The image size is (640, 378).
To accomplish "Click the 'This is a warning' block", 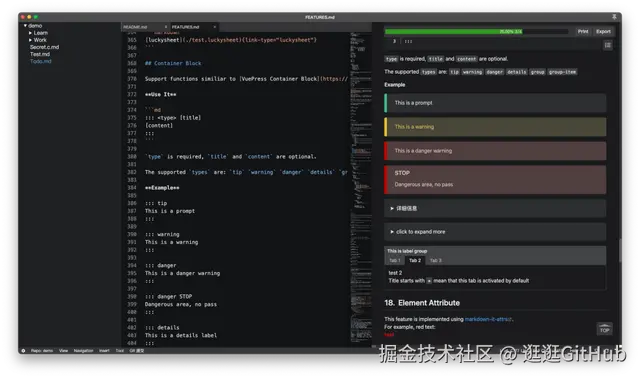I will click(495, 127).
